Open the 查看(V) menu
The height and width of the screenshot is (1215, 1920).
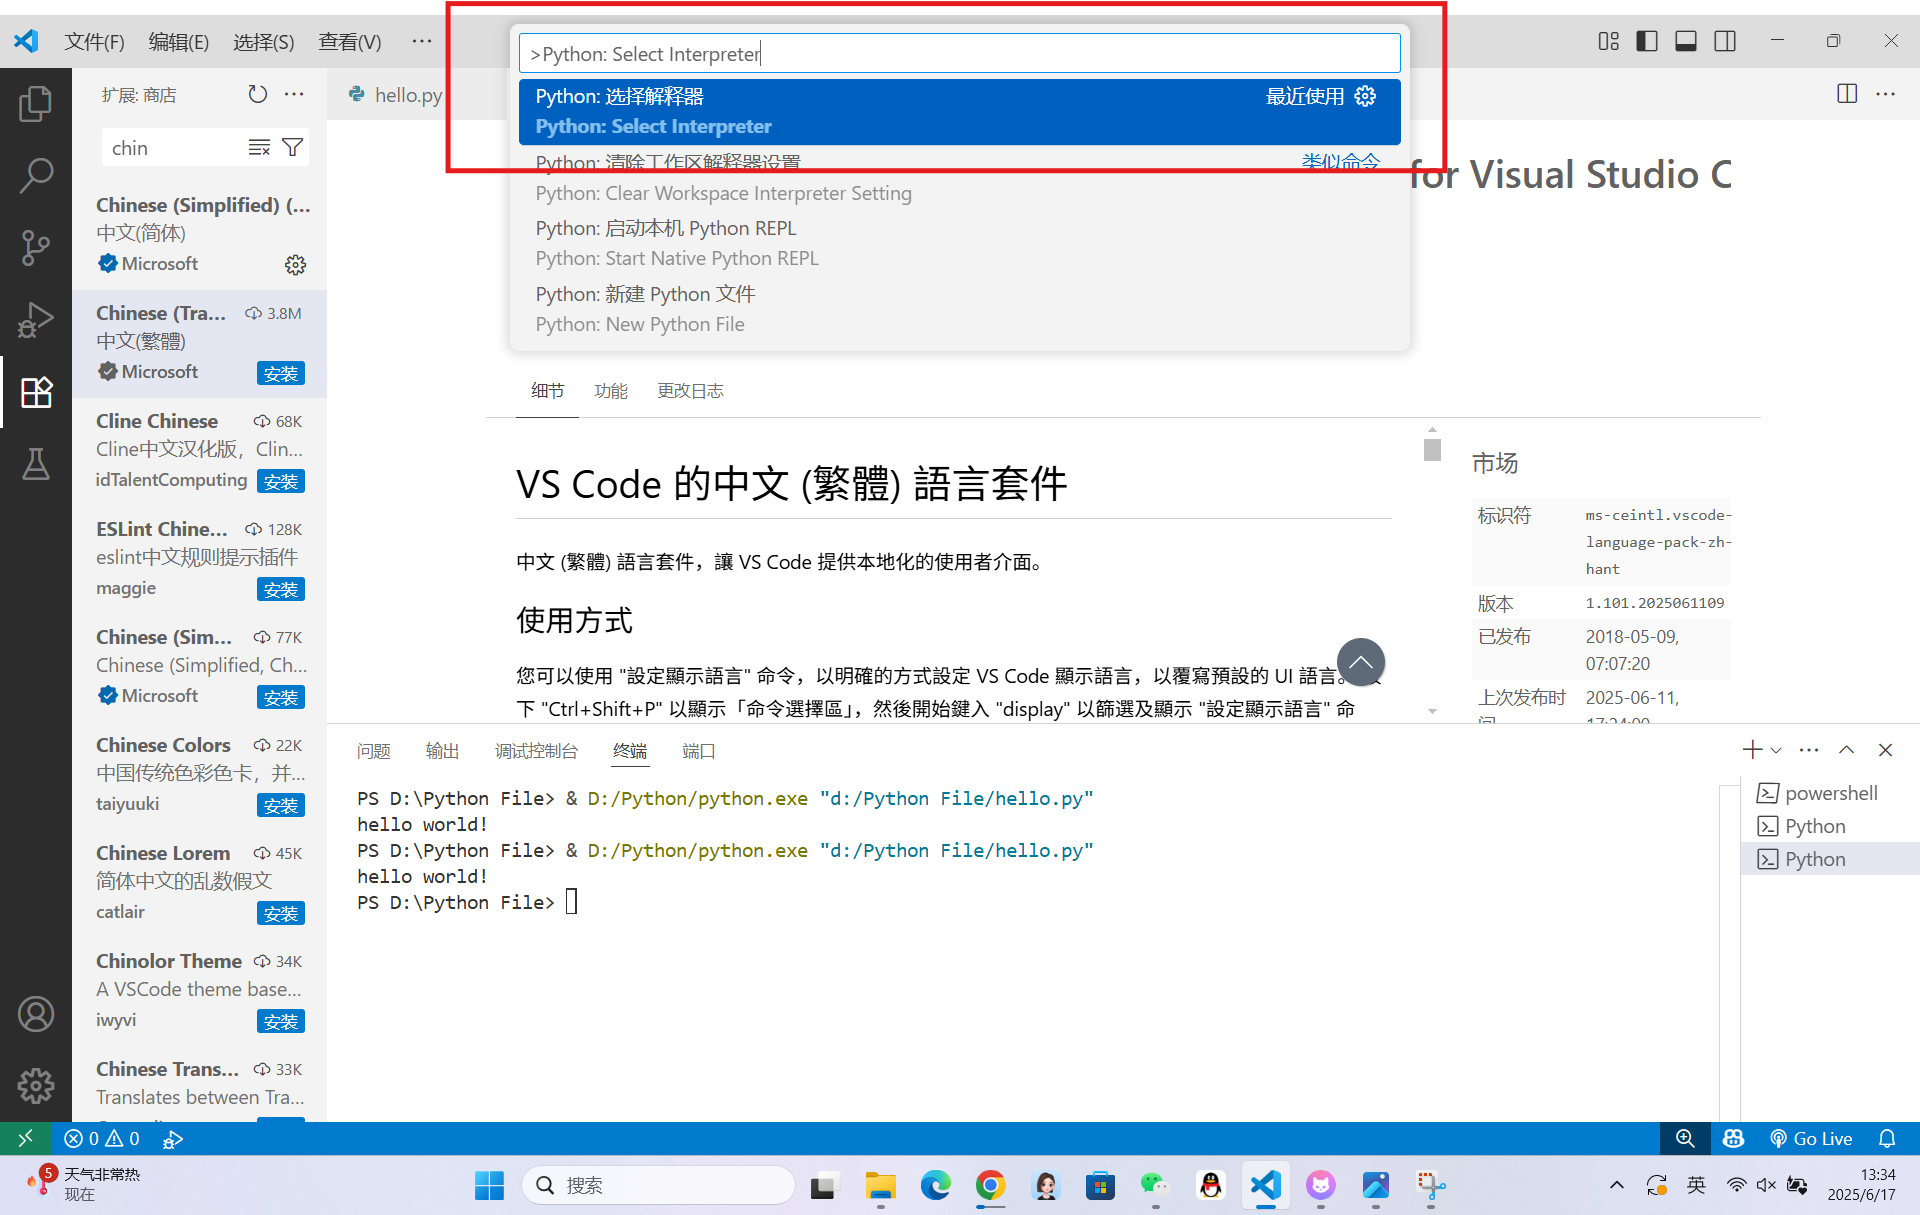pos(350,41)
